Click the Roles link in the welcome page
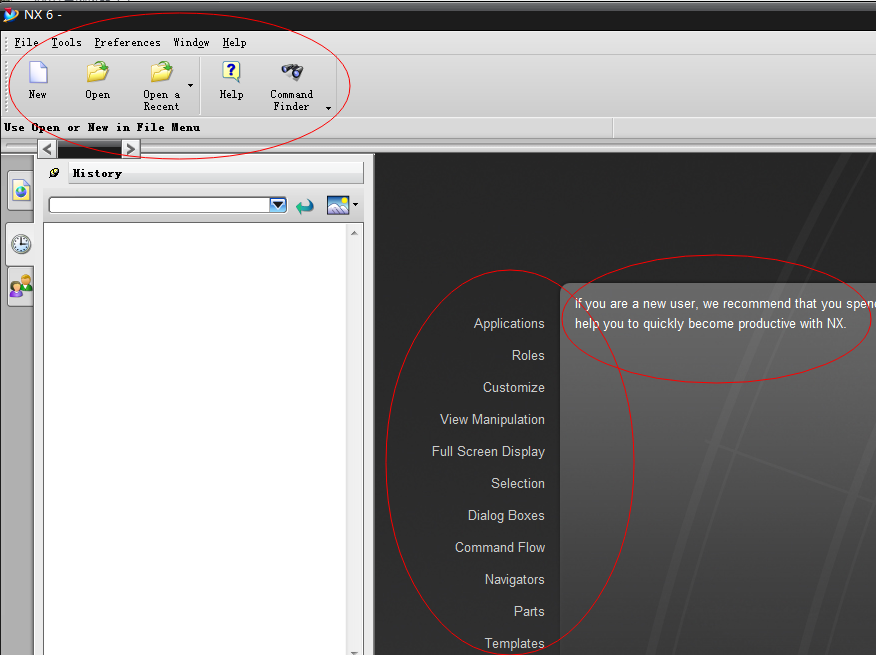The height and width of the screenshot is (655, 876). point(528,355)
